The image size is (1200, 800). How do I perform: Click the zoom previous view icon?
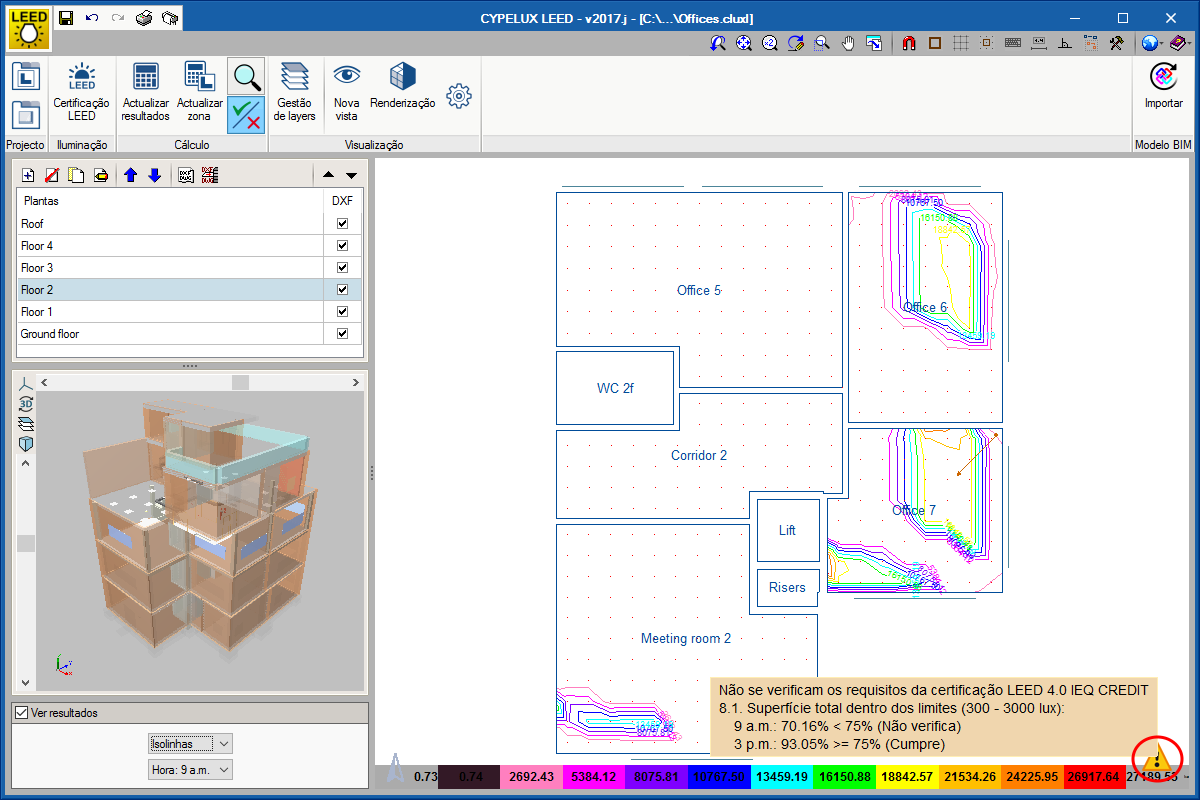click(x=718, y=43)
